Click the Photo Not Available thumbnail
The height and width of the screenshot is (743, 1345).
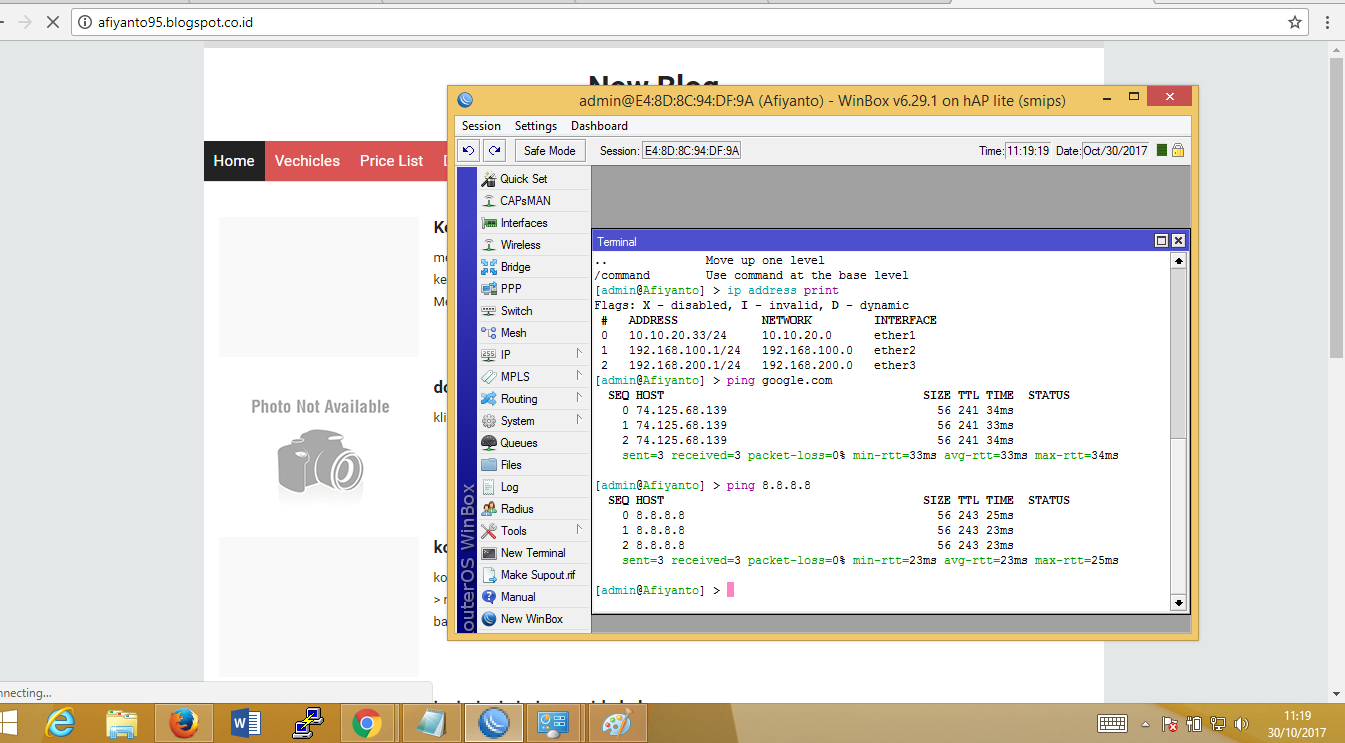(320, 448)
